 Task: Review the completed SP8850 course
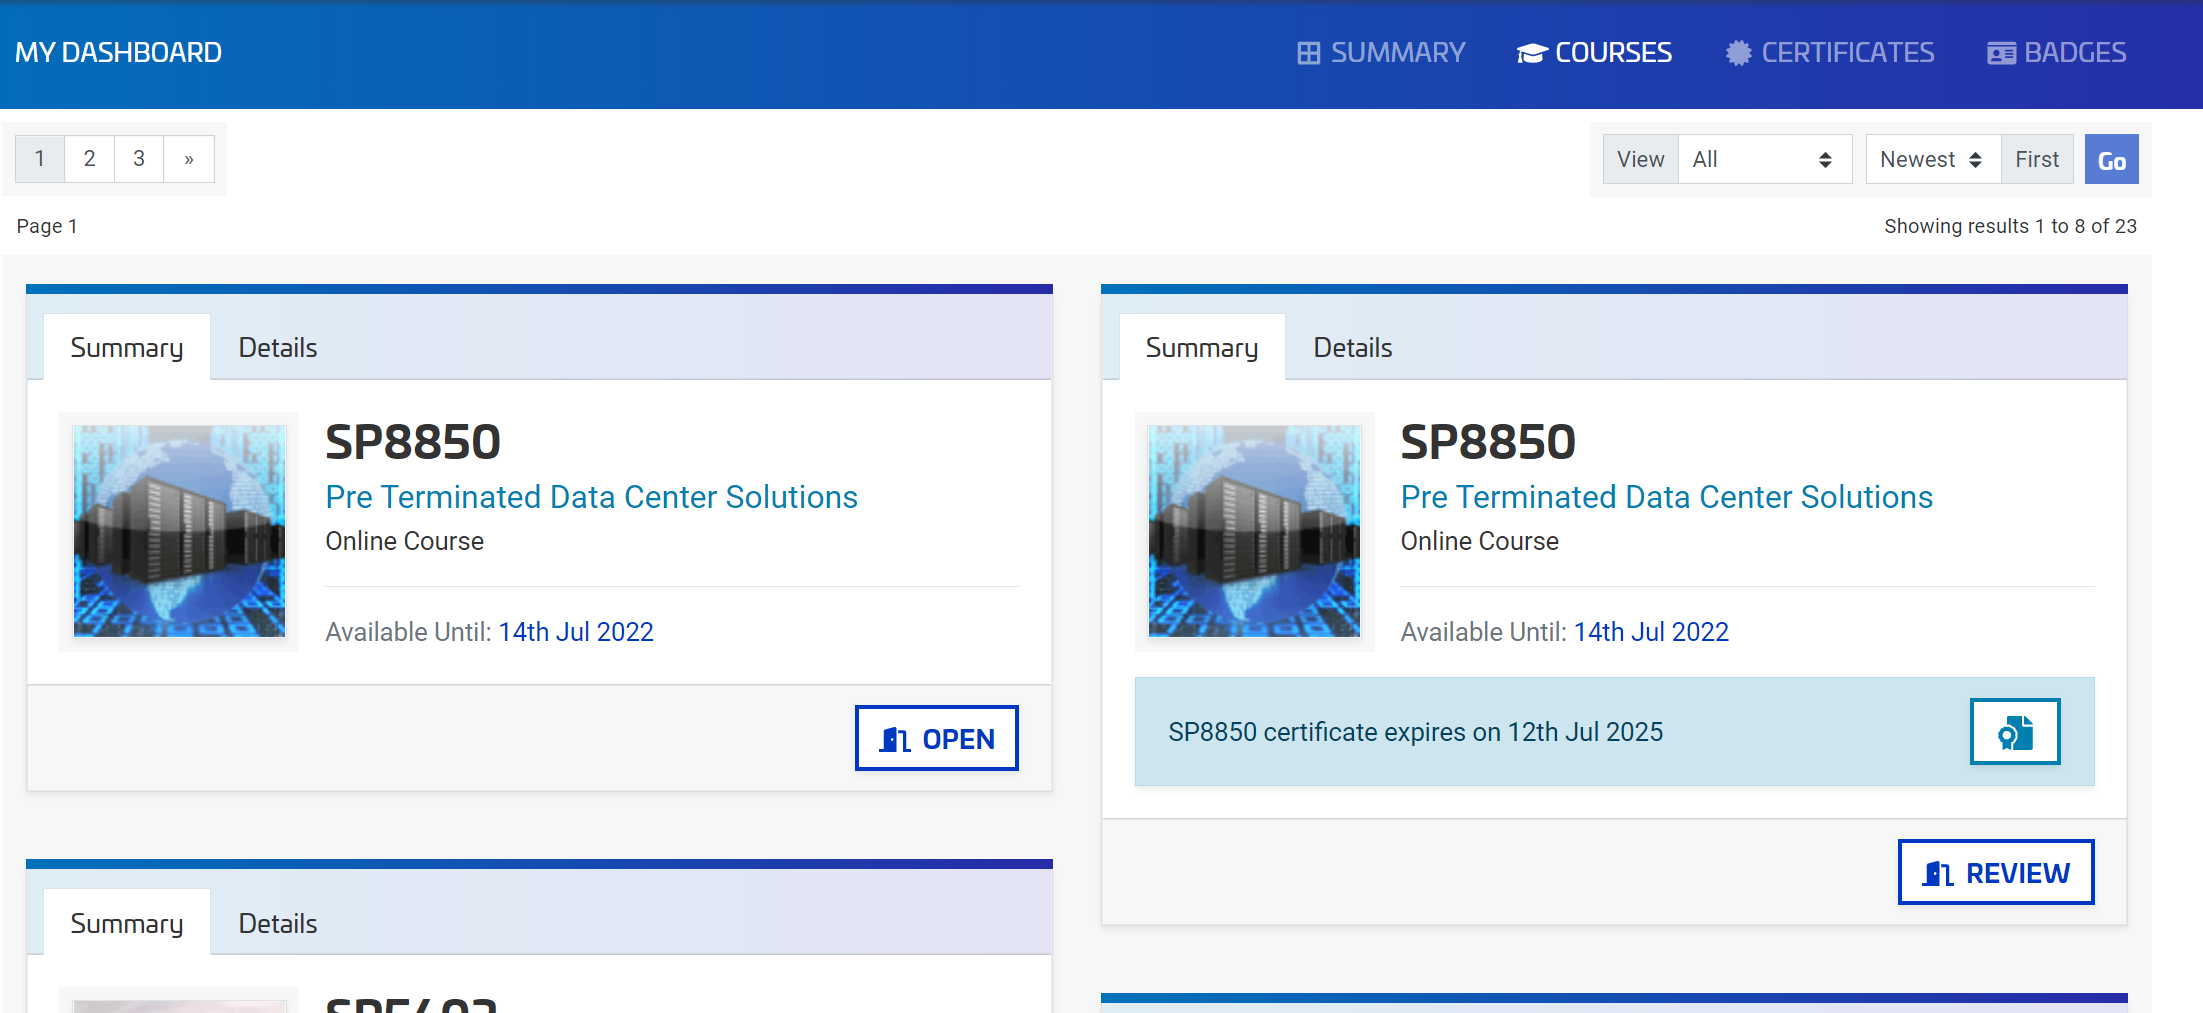point(1995,873)
